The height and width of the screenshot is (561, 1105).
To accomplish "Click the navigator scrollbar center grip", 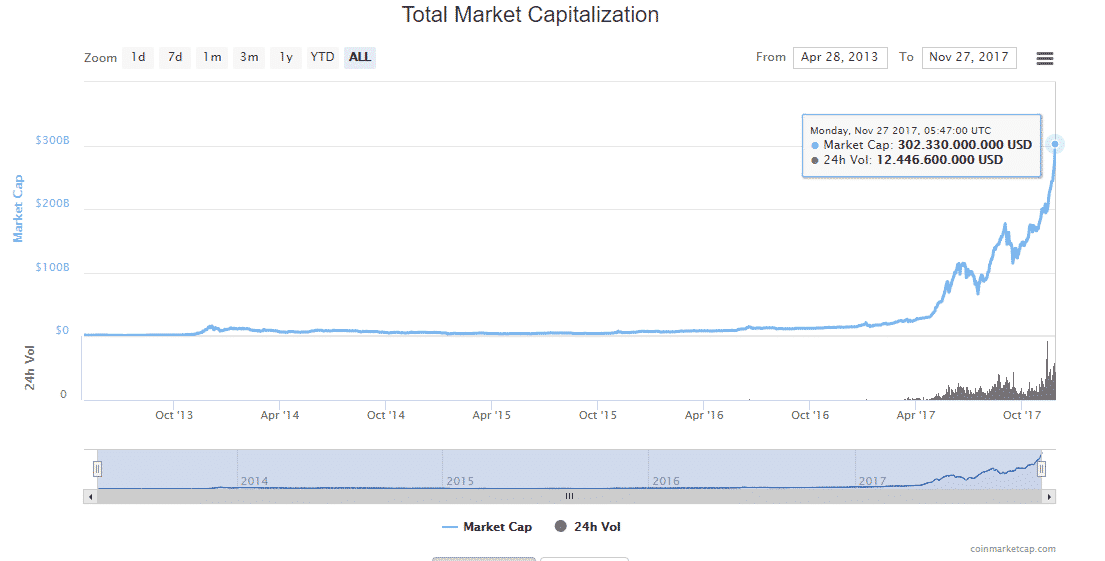I will (569, 496).
